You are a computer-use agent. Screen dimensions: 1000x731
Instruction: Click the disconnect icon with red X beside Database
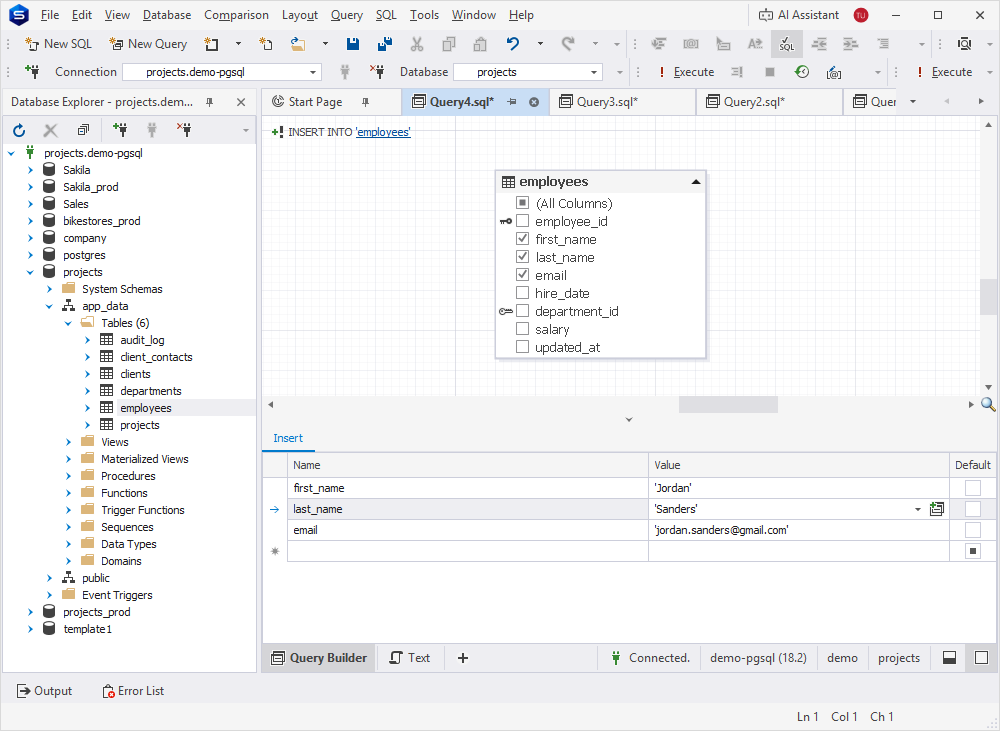[x=377, y=72]
